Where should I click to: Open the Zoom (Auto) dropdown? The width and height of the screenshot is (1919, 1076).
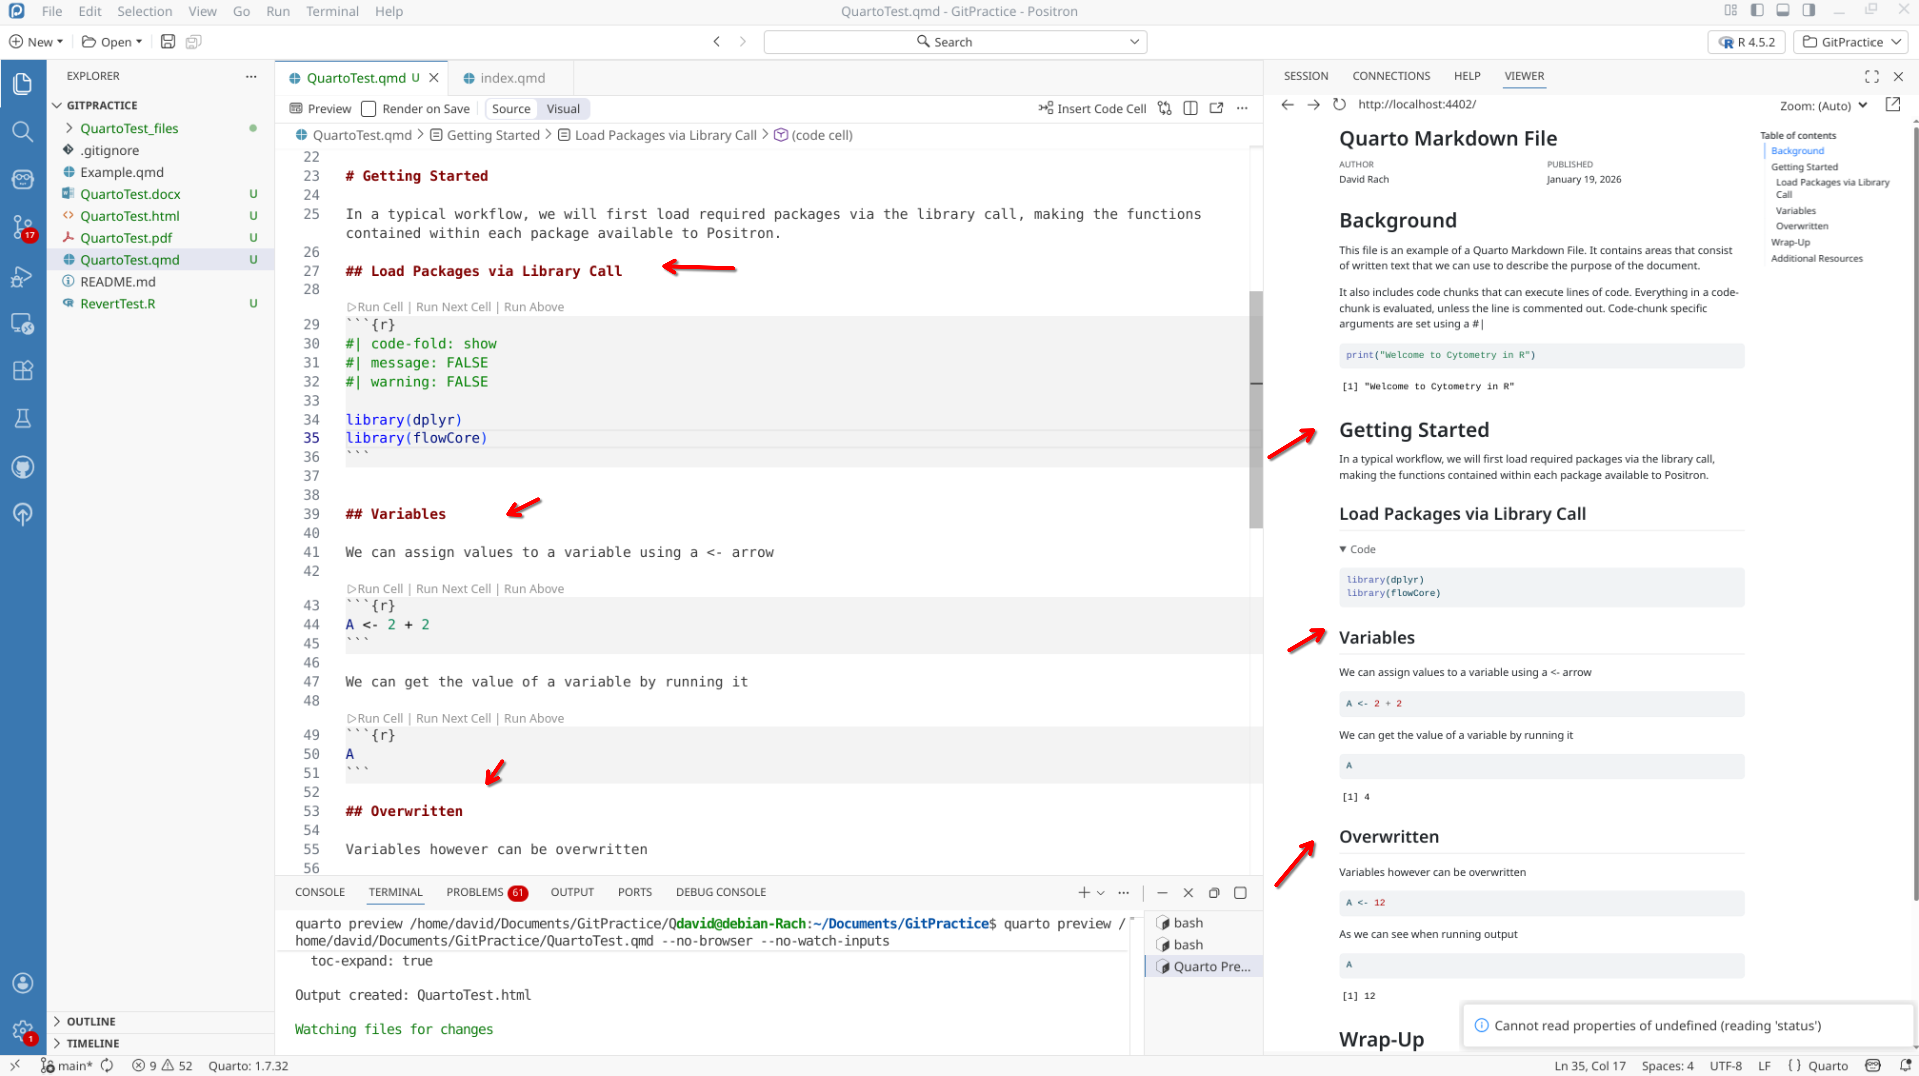1823,105
